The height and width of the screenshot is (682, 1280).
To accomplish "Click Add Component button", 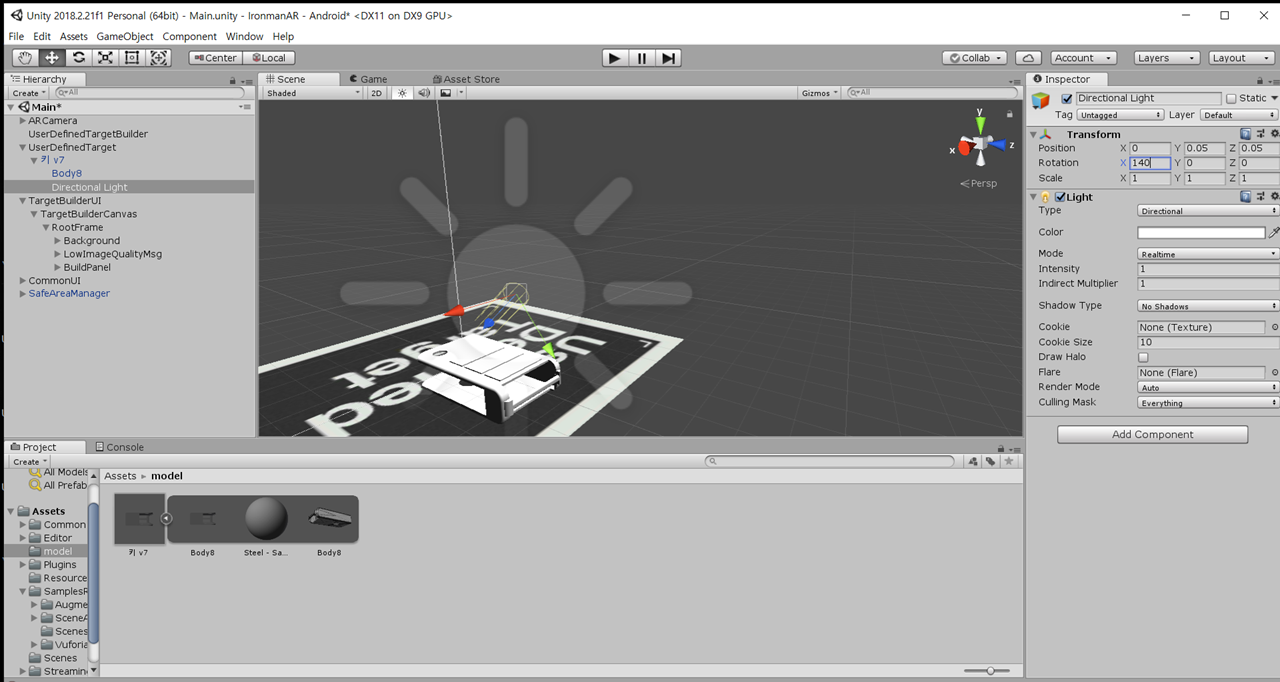I will tap(1152, 435).
